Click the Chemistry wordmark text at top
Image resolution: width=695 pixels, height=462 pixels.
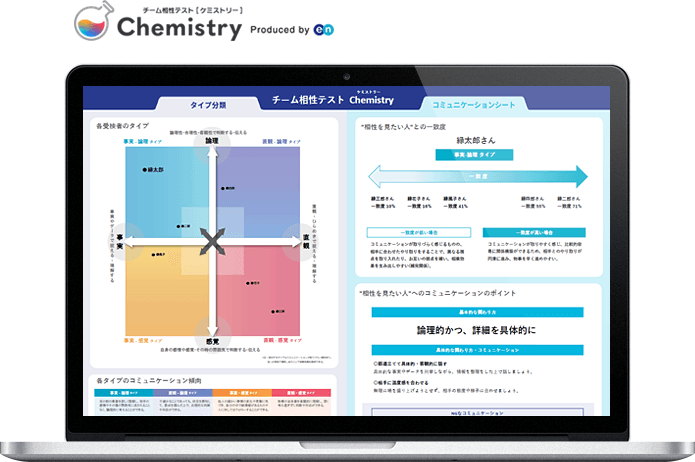(x=179, y=29)
